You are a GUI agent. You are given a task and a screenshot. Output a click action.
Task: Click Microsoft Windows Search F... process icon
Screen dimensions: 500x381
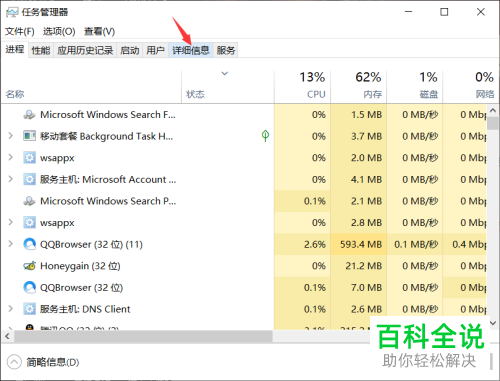[29, 115]
